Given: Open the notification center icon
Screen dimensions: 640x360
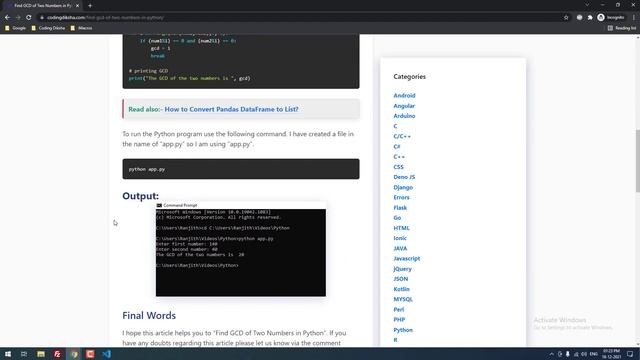Looking at the screenshot, I should 630,354.
